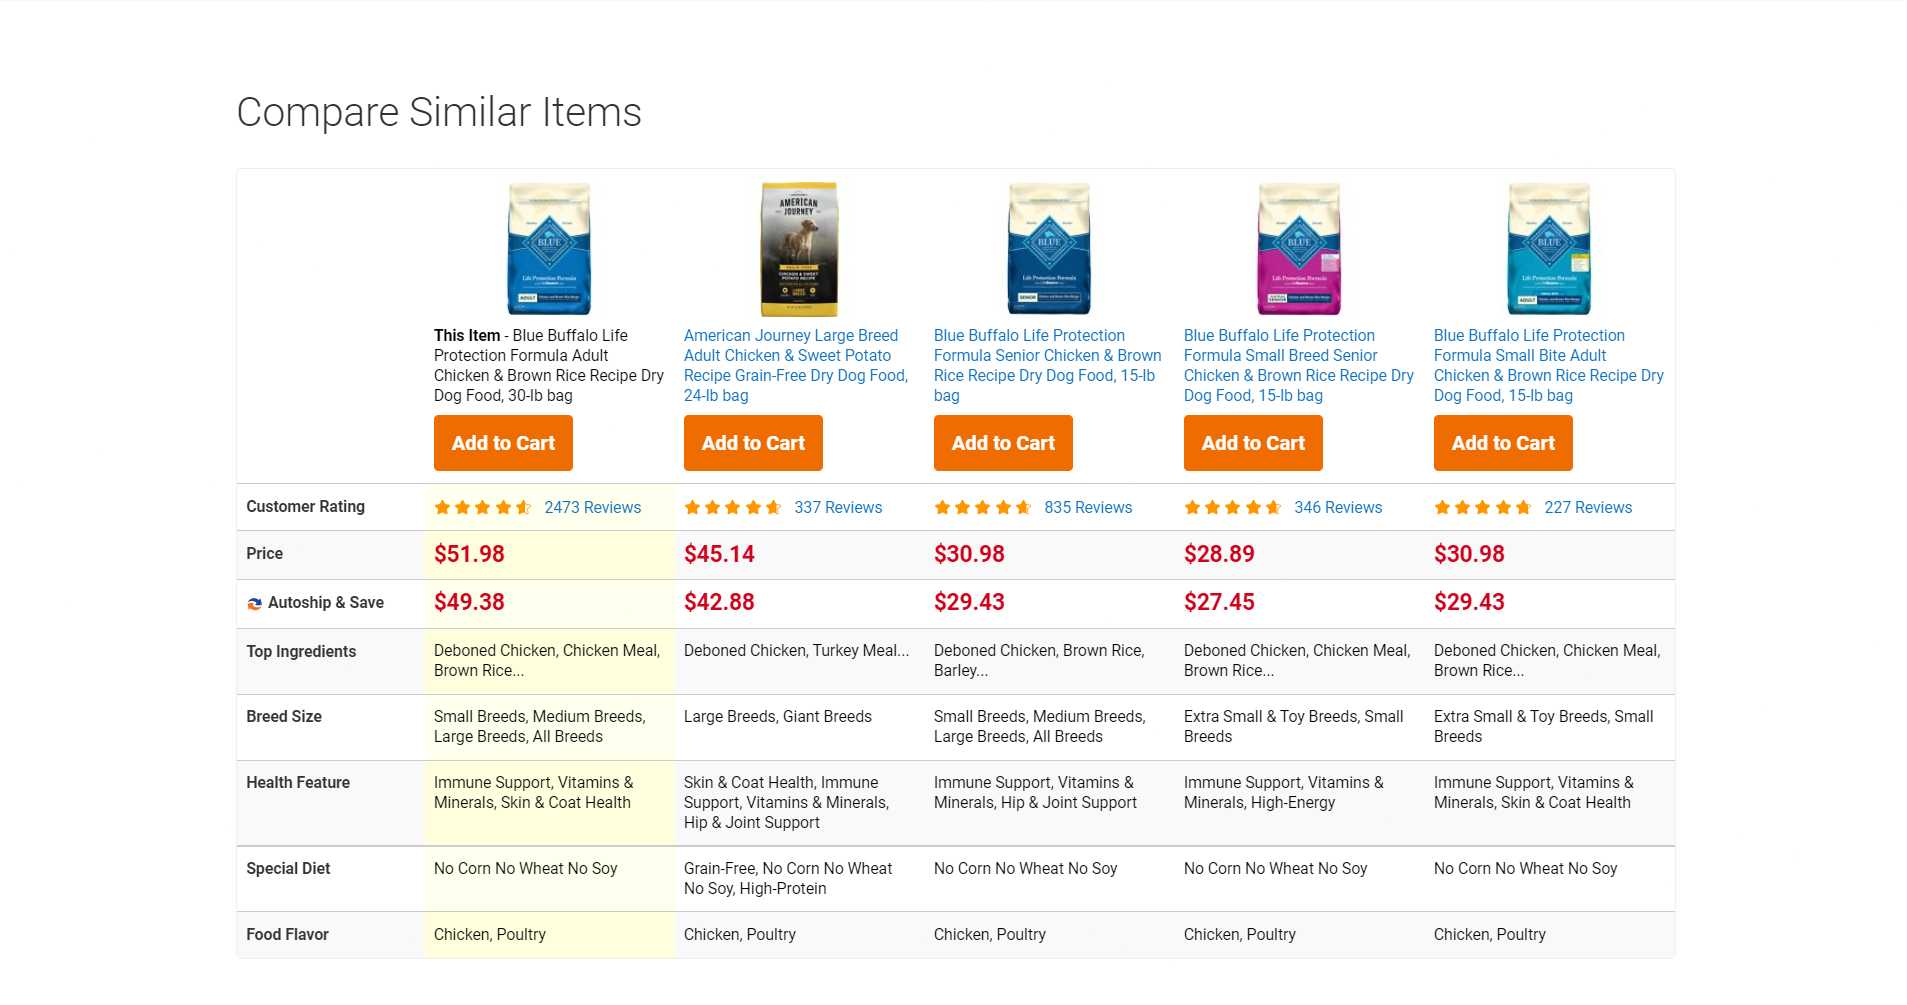Screen dimensions: 1907x1005
Task: Click this item's 30-lb bag image
Action: [548, 249]
